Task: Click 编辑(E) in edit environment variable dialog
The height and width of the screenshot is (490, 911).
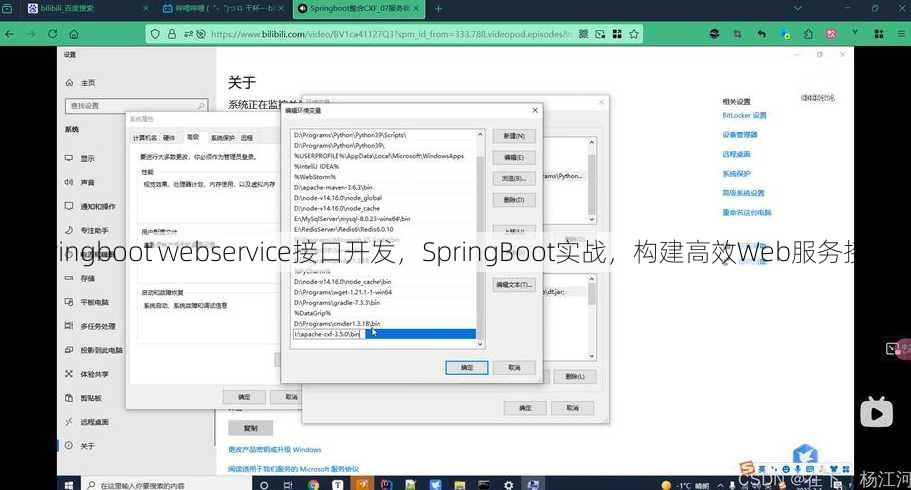Action: pos(514,158)
